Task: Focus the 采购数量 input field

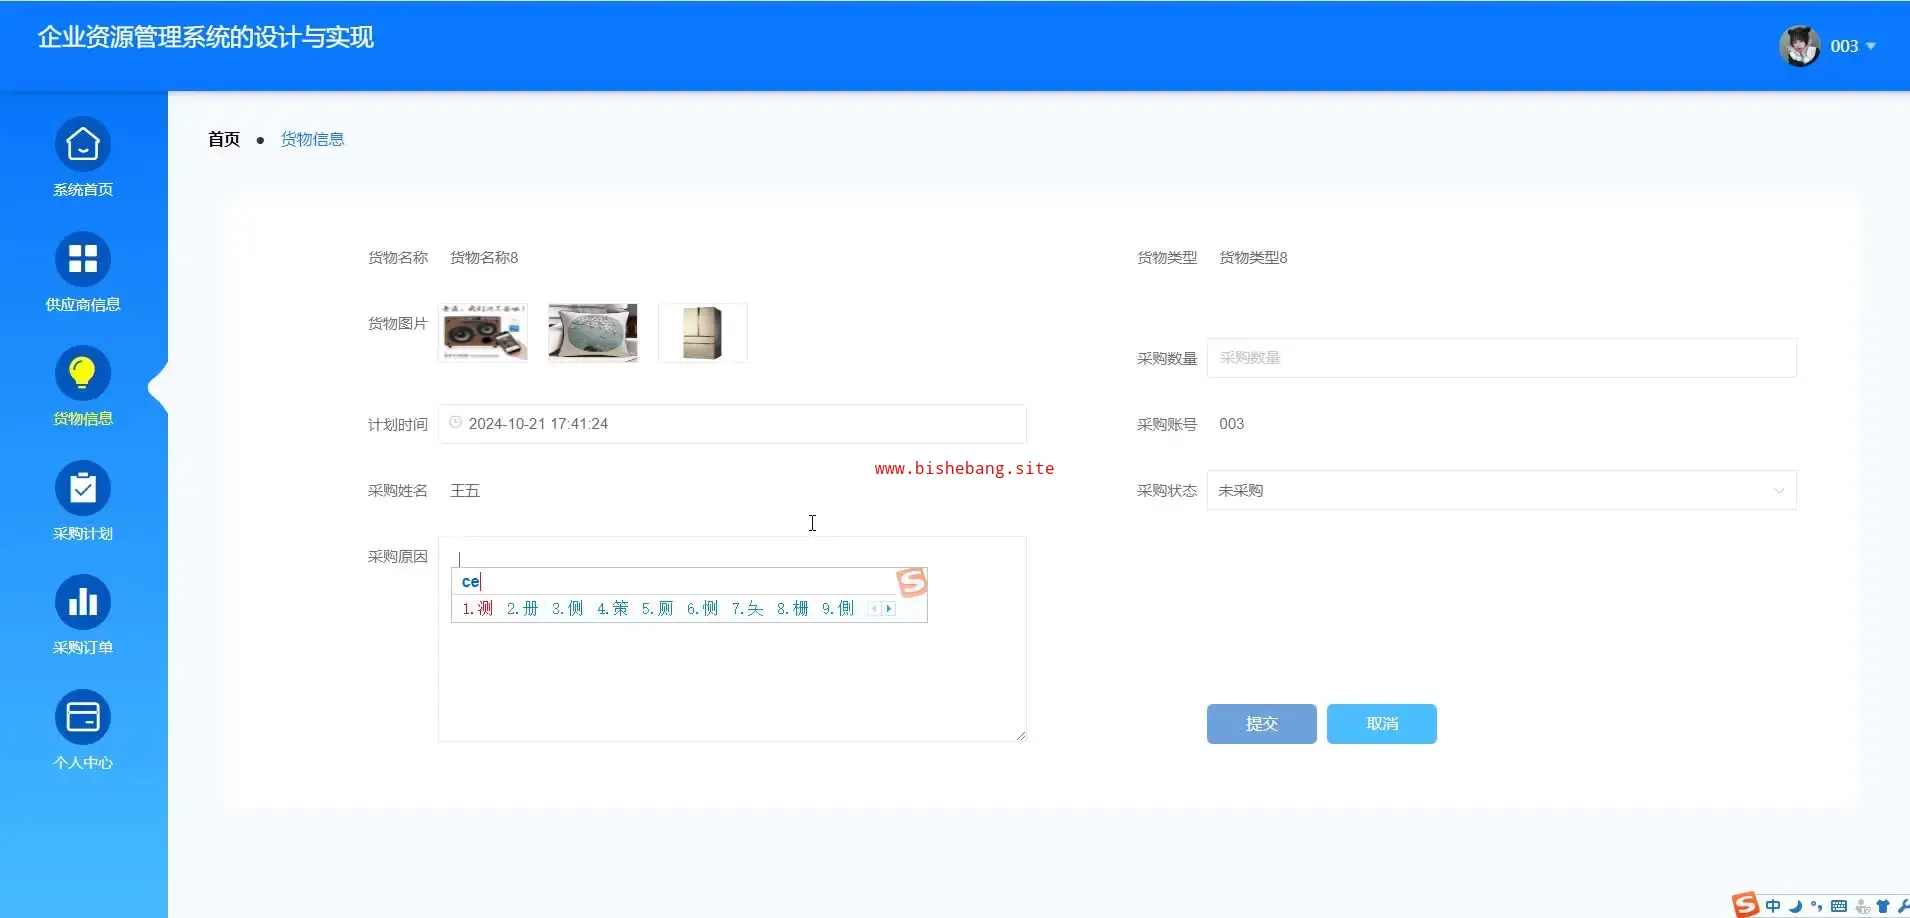Action: [1501, 358]
